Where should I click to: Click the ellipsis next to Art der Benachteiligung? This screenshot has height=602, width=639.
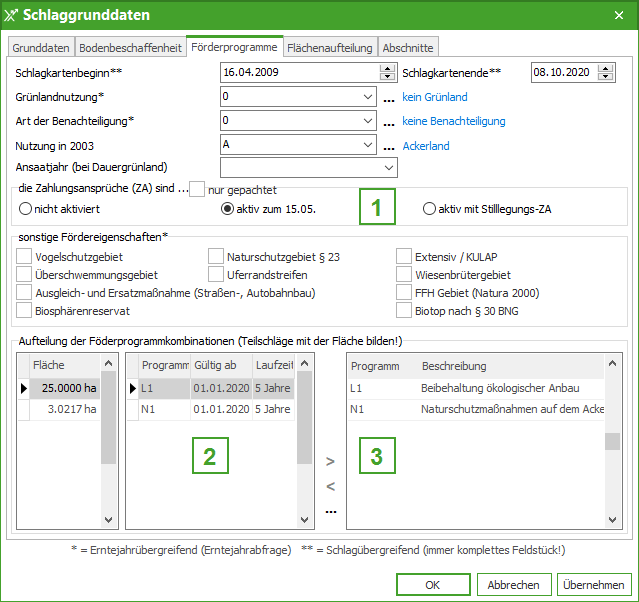(389, 122)
